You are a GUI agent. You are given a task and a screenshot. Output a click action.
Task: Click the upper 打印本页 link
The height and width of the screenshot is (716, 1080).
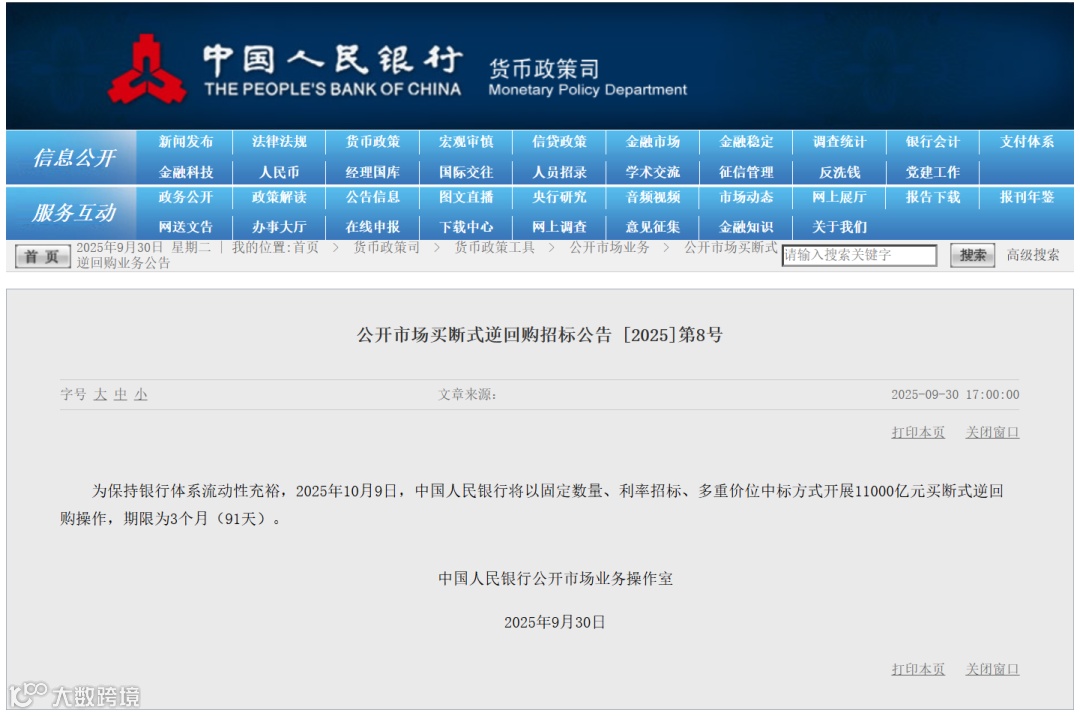918,432
